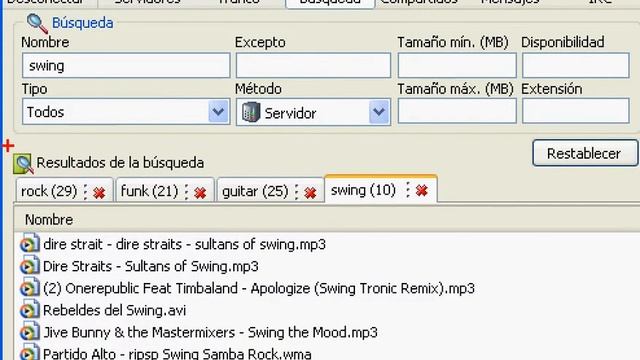
Task: Click the Restablecer button
Action: pos(585,153)
